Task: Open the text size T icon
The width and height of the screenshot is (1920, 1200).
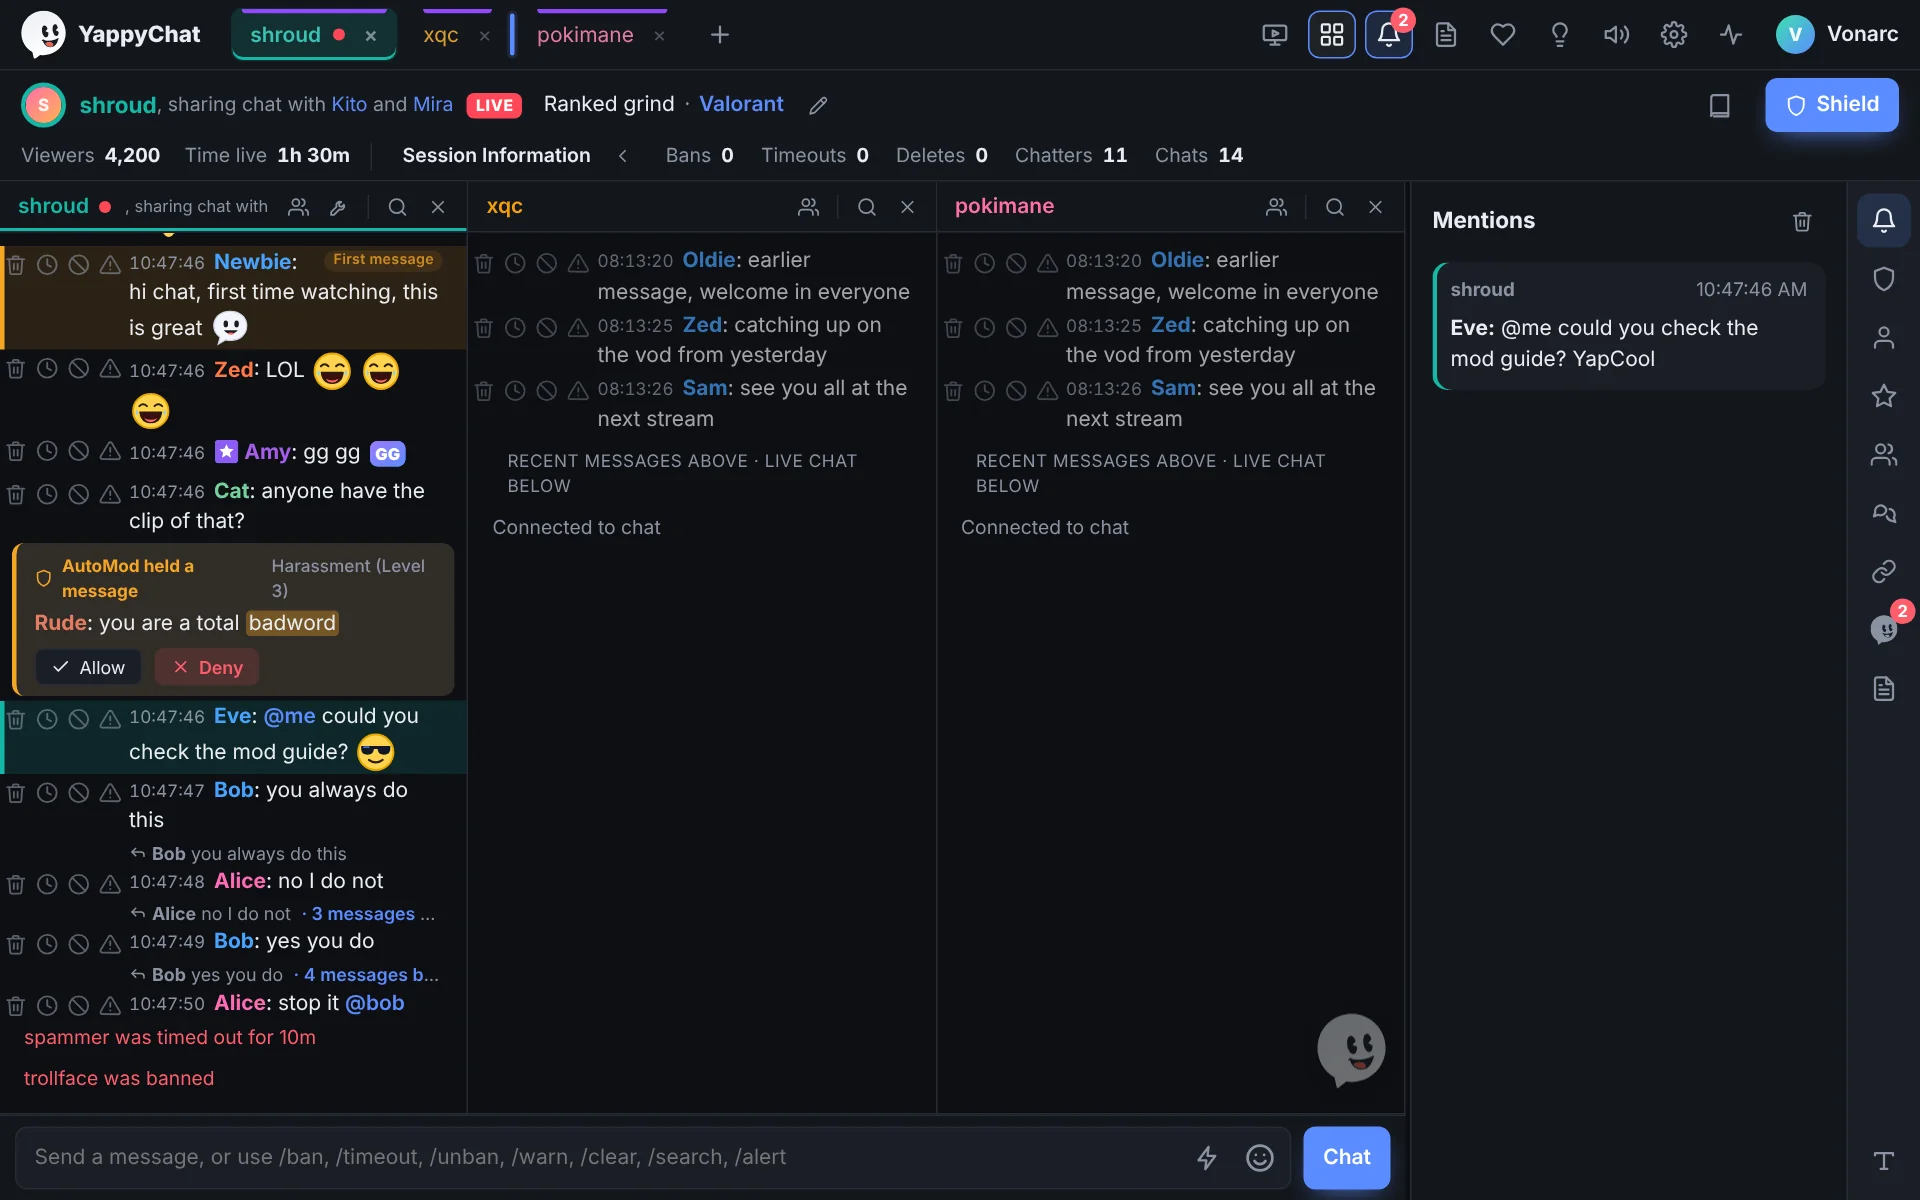Action: [1883, 1160]
